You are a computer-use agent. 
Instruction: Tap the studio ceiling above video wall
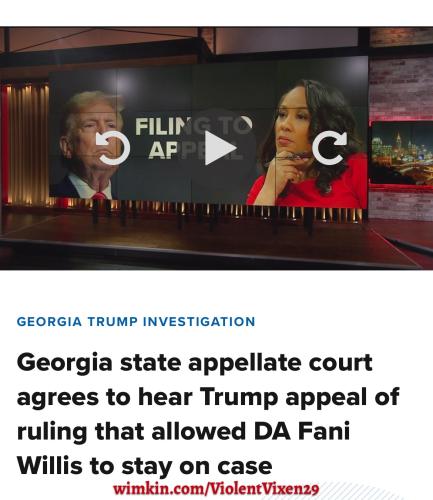tap(187, 42)
